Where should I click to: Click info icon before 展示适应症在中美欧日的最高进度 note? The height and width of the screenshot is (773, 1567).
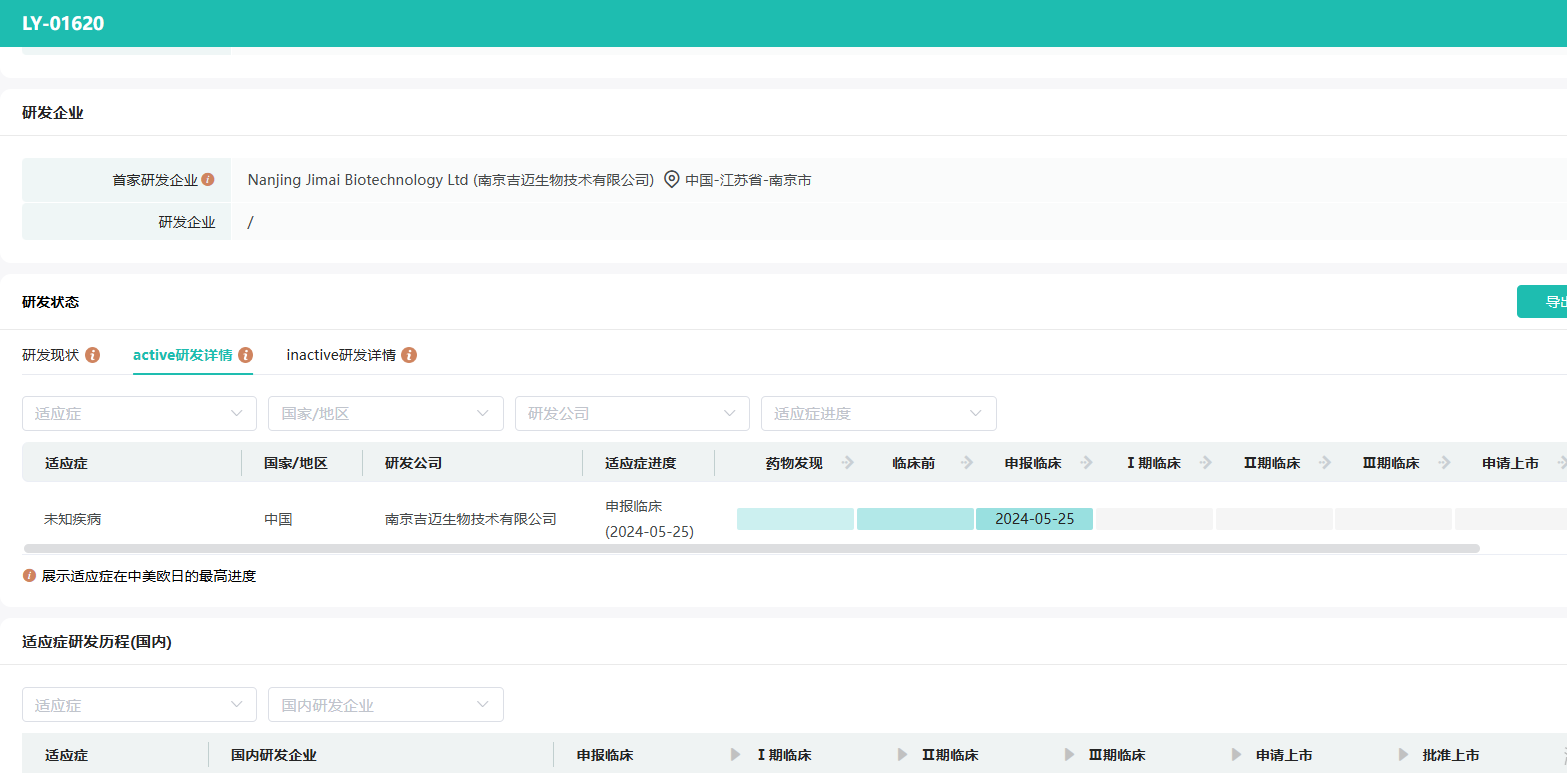pos(29,576)
